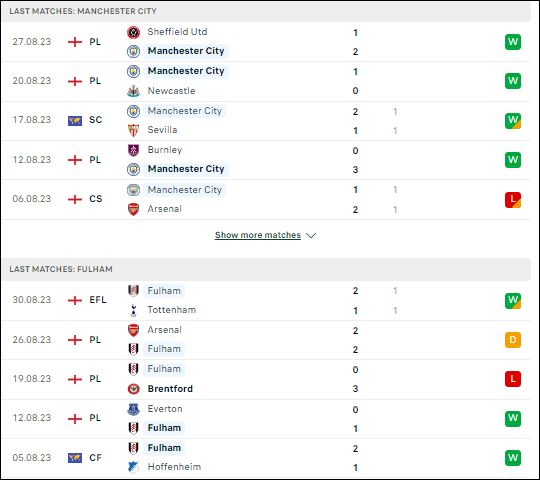This screenshot has height=480, width=540.
Task: Click the Tottenham club crest icon
Action: click(x=133, y=310)
